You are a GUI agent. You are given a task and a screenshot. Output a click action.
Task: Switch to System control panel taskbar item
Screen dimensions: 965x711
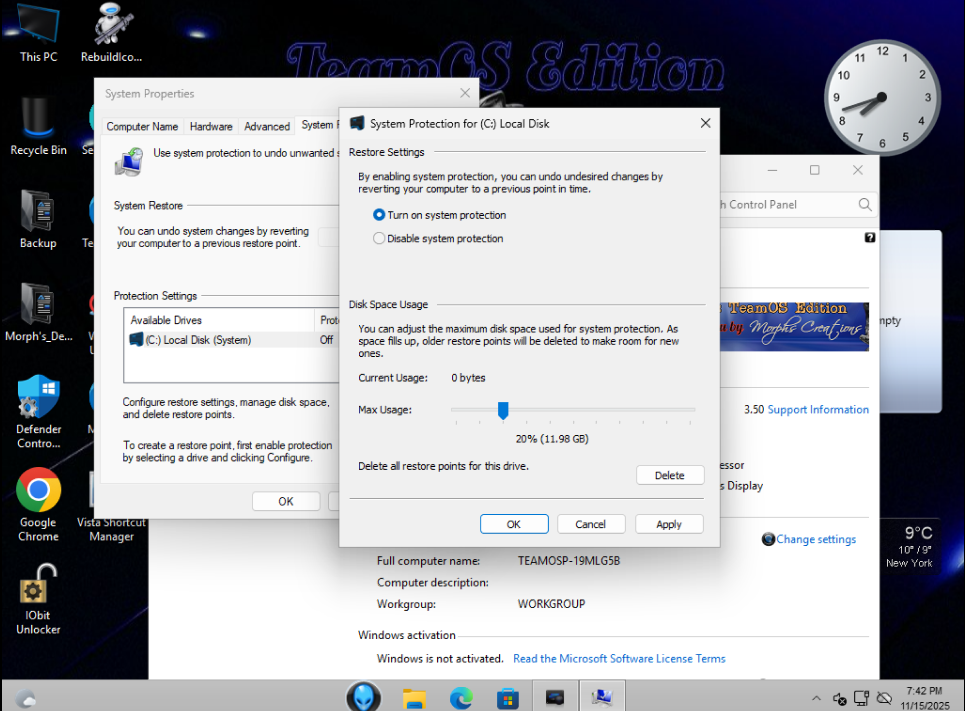pos(602,697)
